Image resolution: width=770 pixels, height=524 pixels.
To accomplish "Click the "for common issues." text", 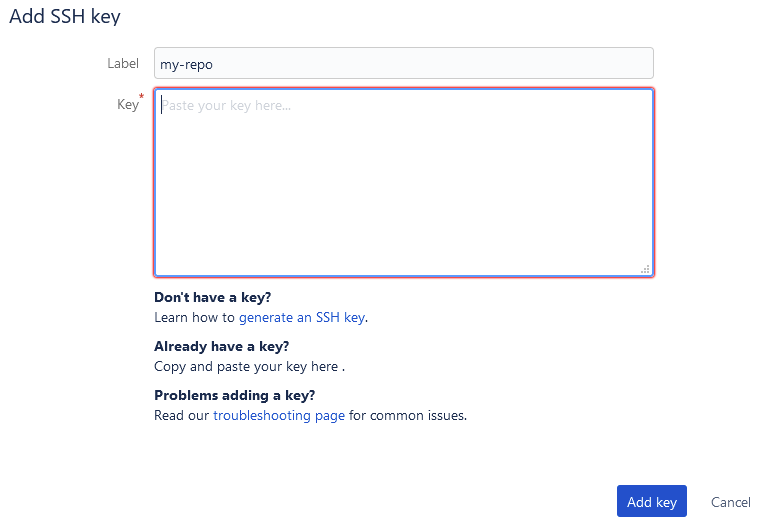I will tap(408, 415).
